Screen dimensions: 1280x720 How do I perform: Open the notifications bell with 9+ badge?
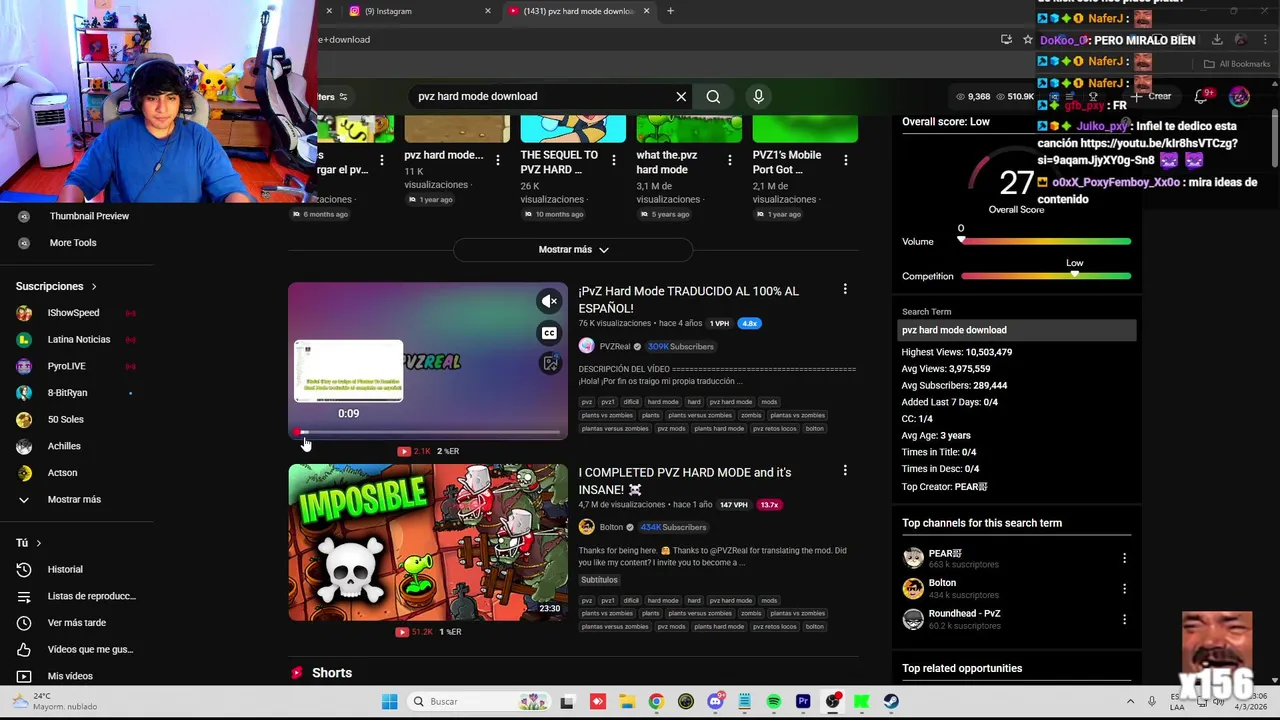[x=1203, y=96]
